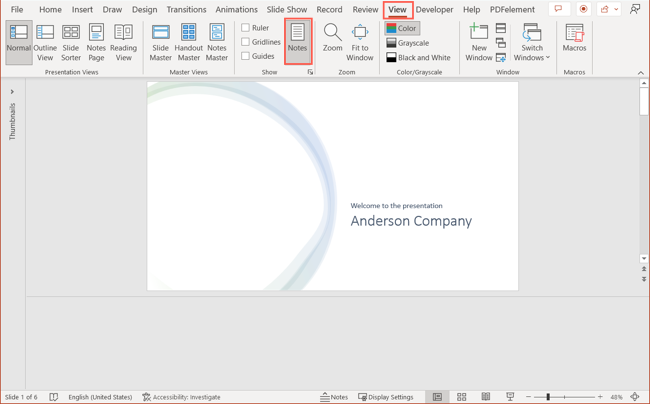The width and height of the screenshot is (650, 404).
Task: Open the Draw tab
Action: [x=112, y=9]
